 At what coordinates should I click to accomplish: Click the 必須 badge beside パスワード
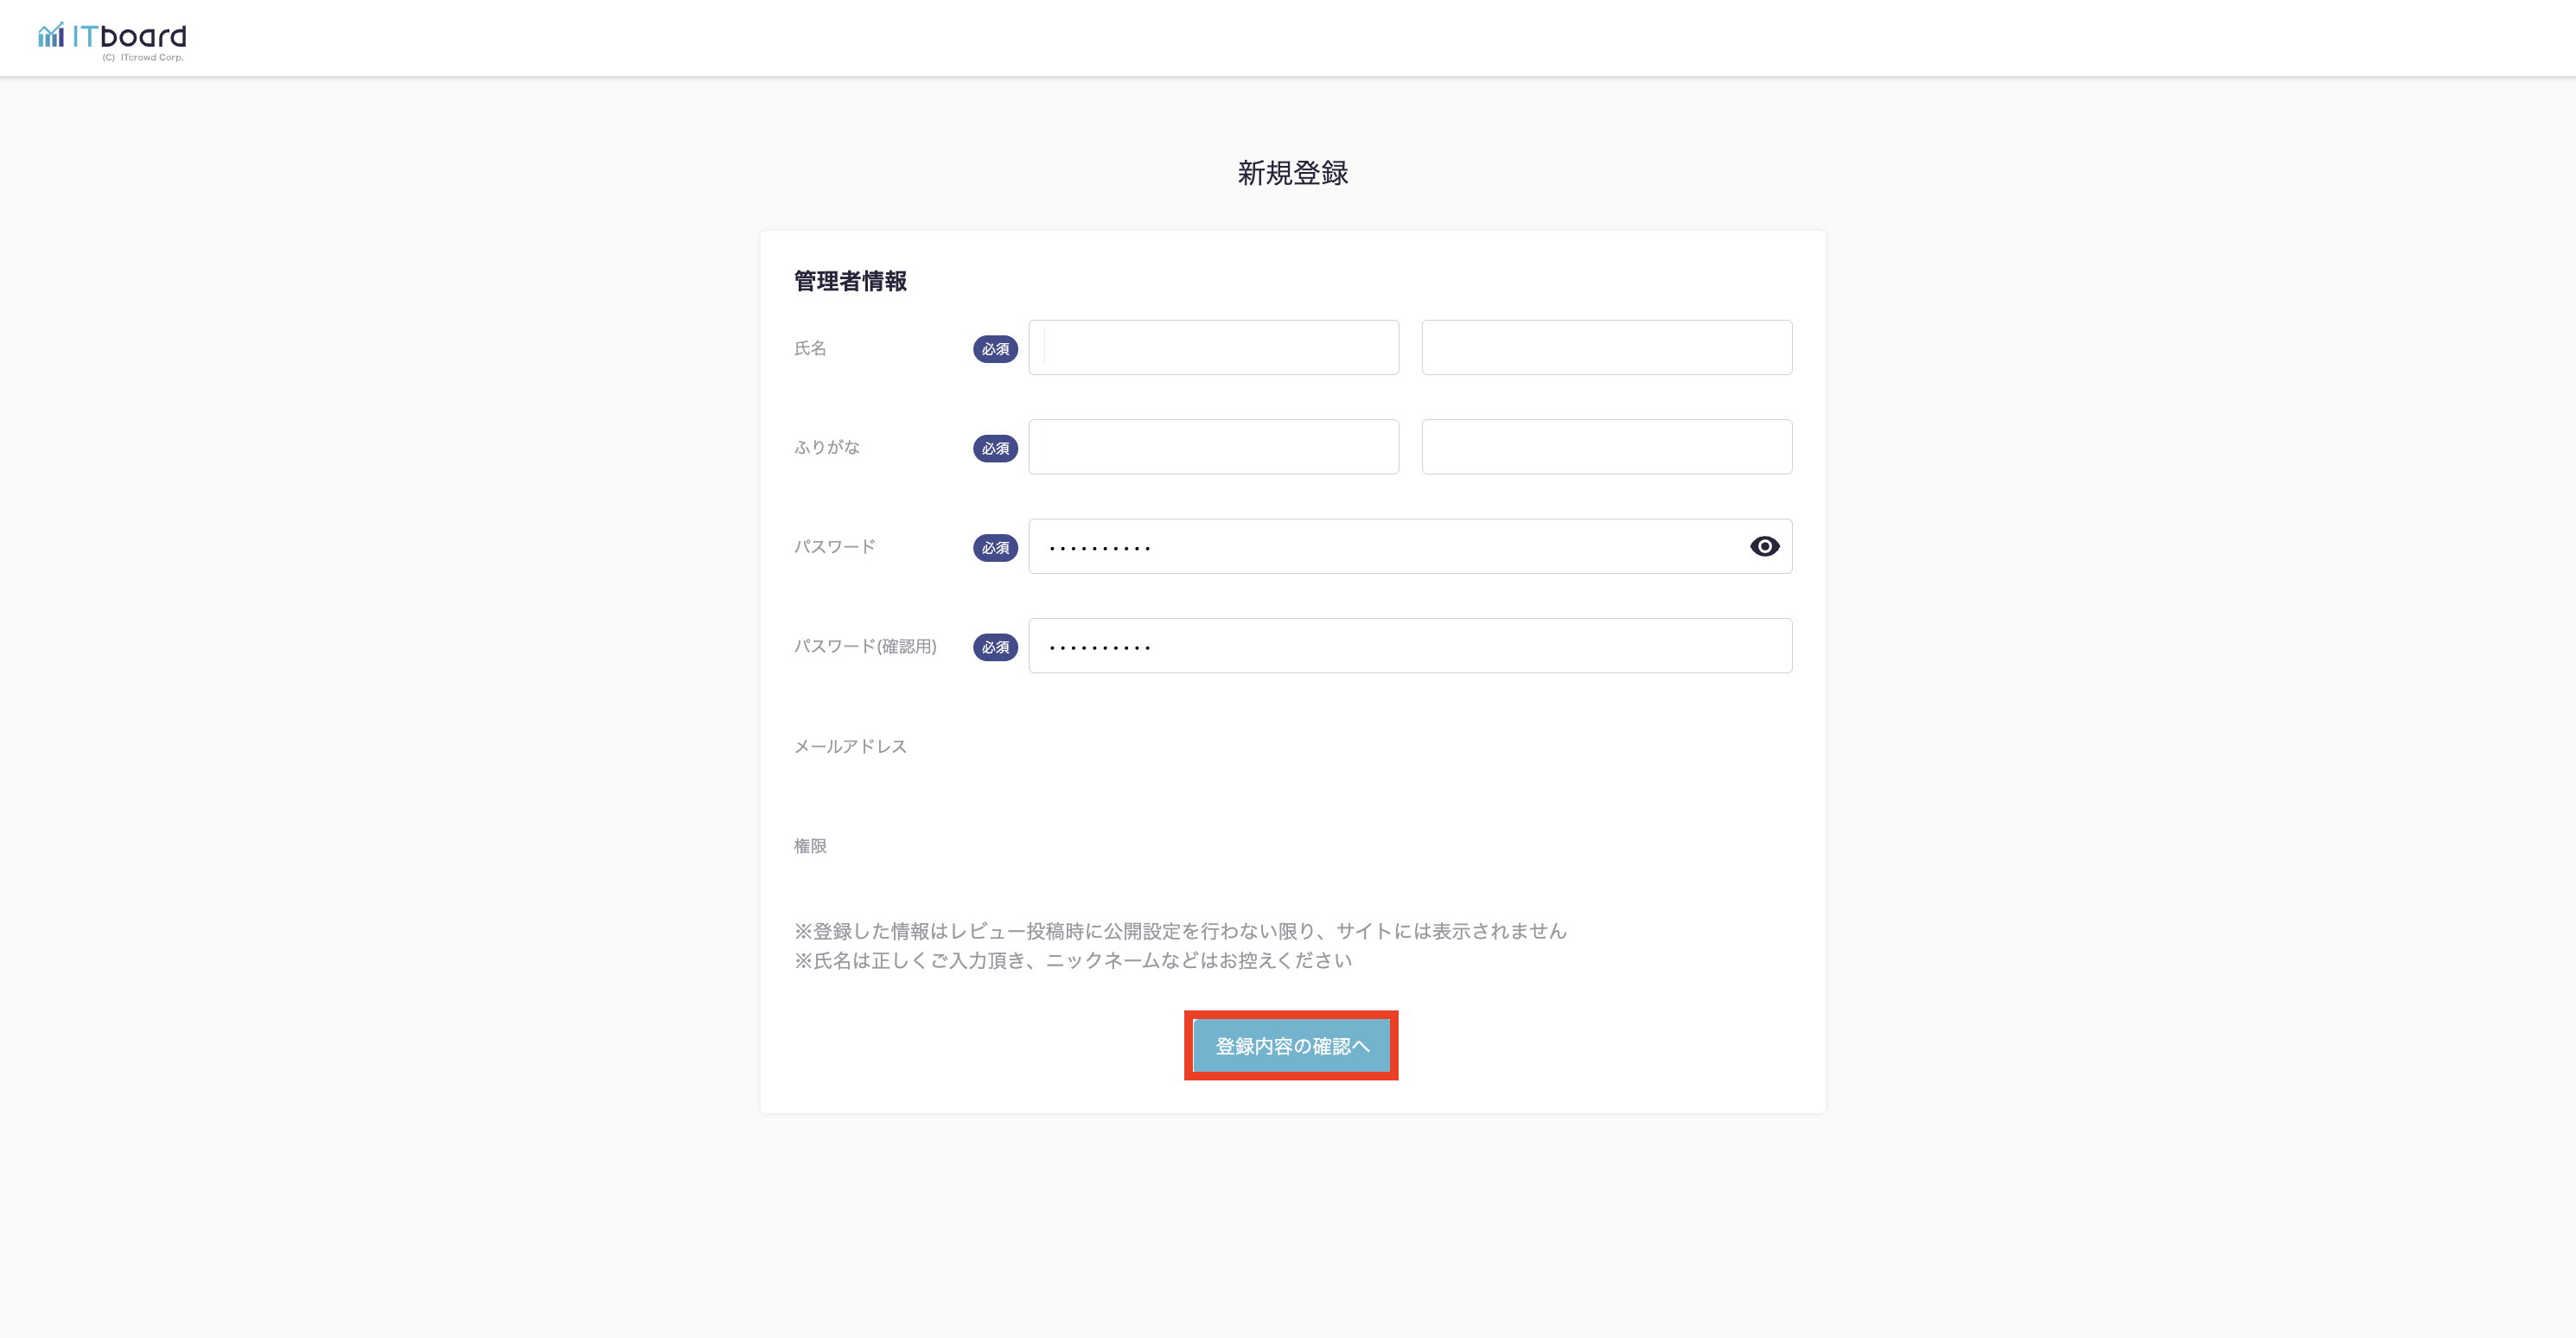[x=994, y=548]
